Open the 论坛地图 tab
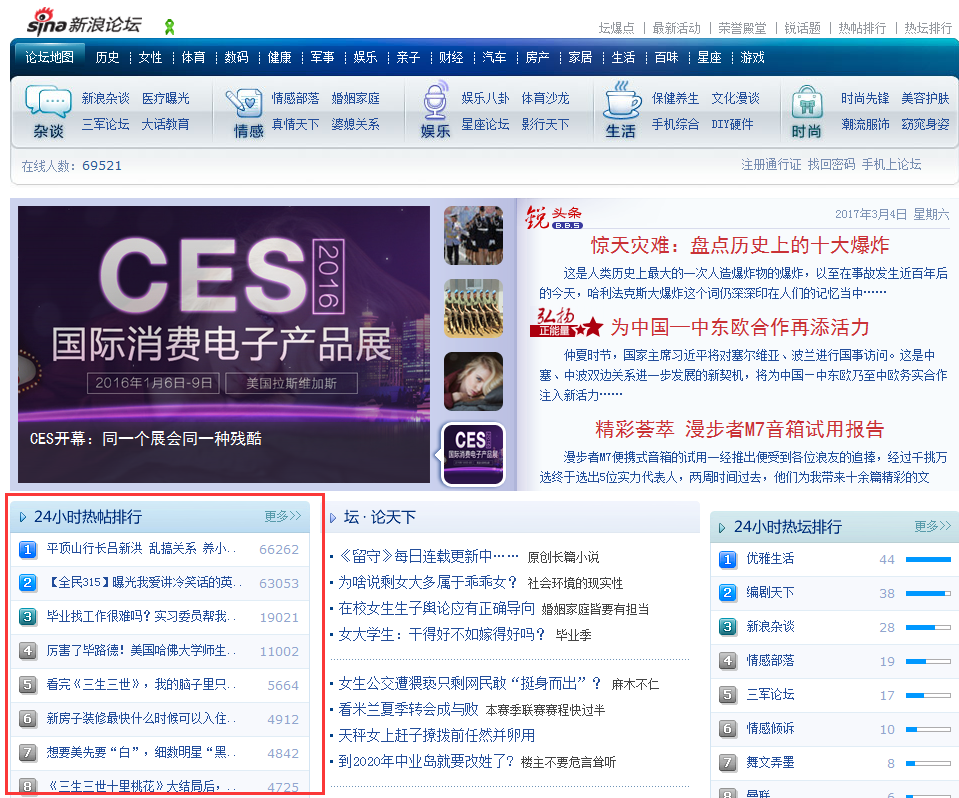The image size is (959, 798). tap(50, 57)
